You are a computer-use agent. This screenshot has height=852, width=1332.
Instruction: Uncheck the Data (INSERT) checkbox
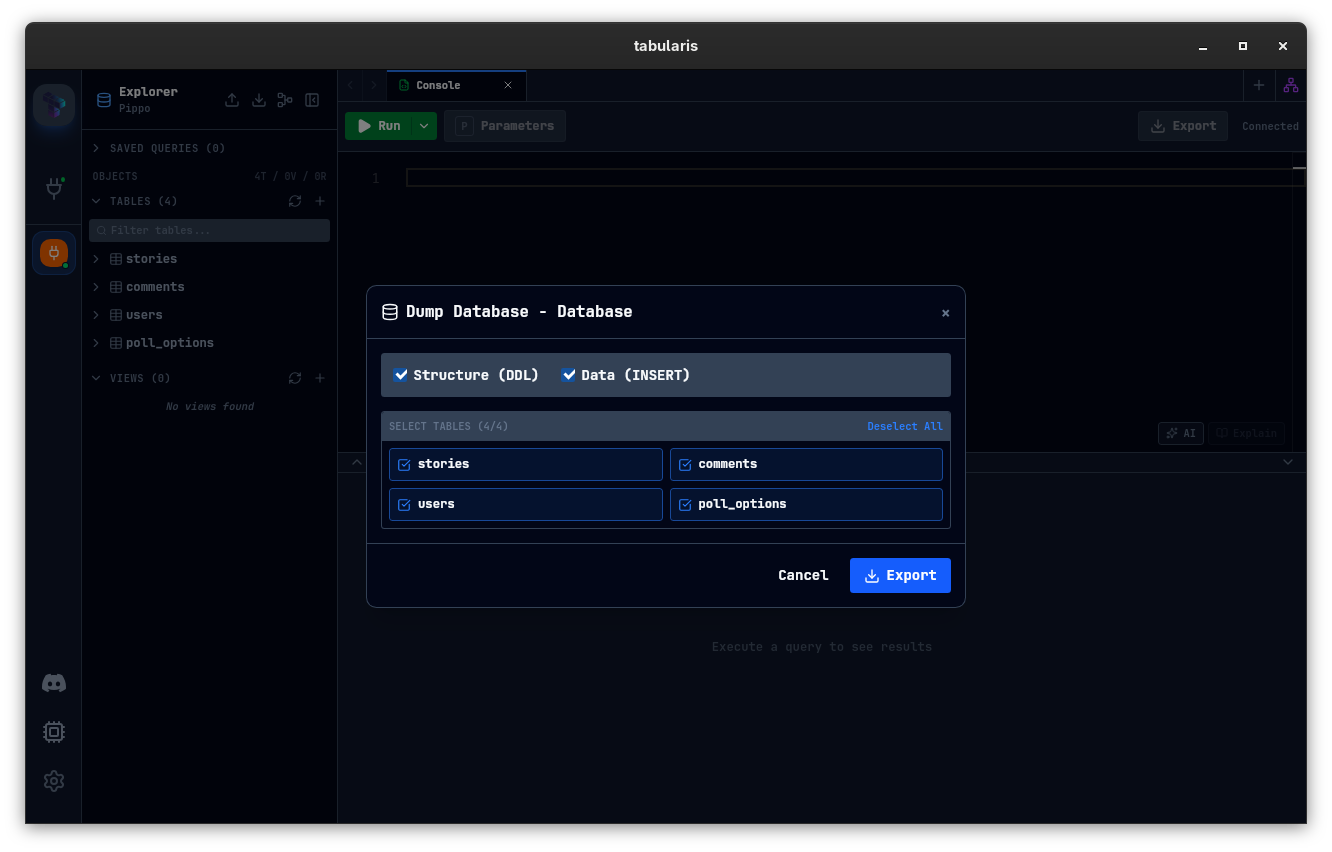click(569, 375)
